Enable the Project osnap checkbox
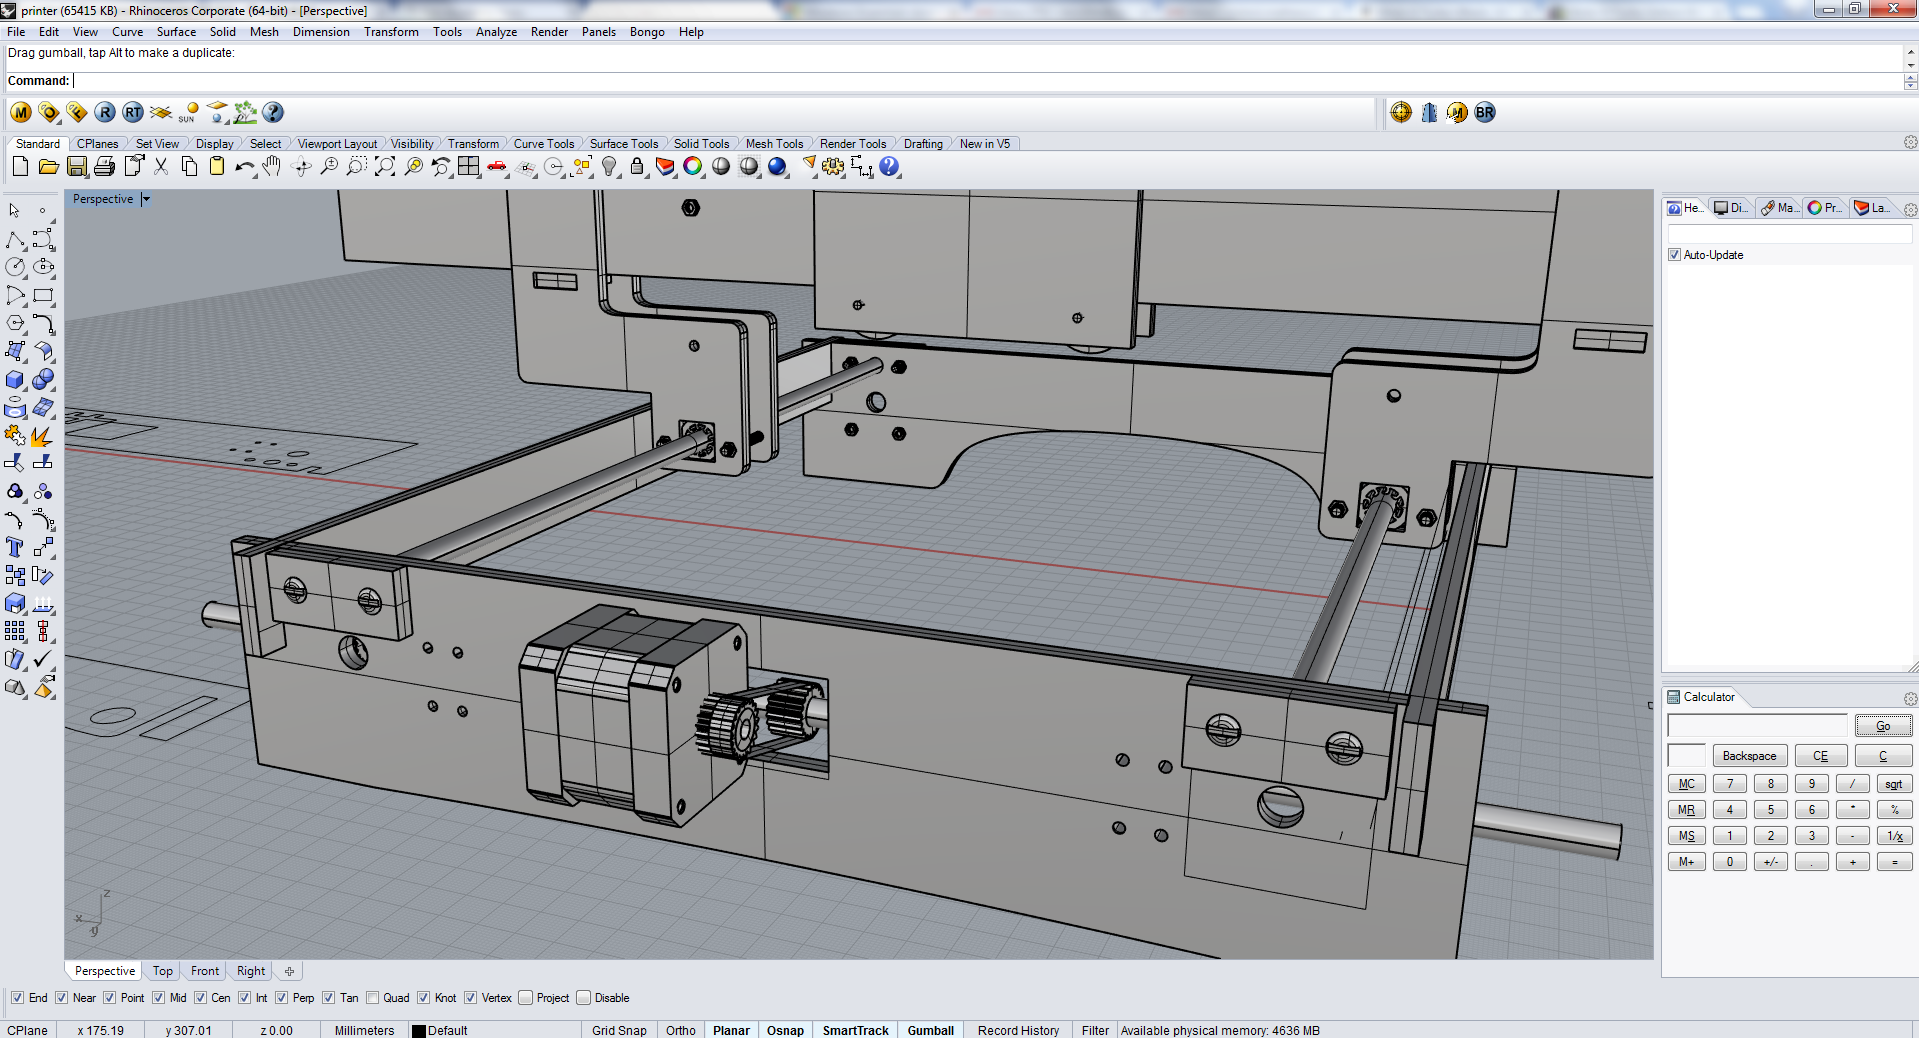Image resolution: width=1919 pixels, height=1038 pixels. tap(526, 998)
